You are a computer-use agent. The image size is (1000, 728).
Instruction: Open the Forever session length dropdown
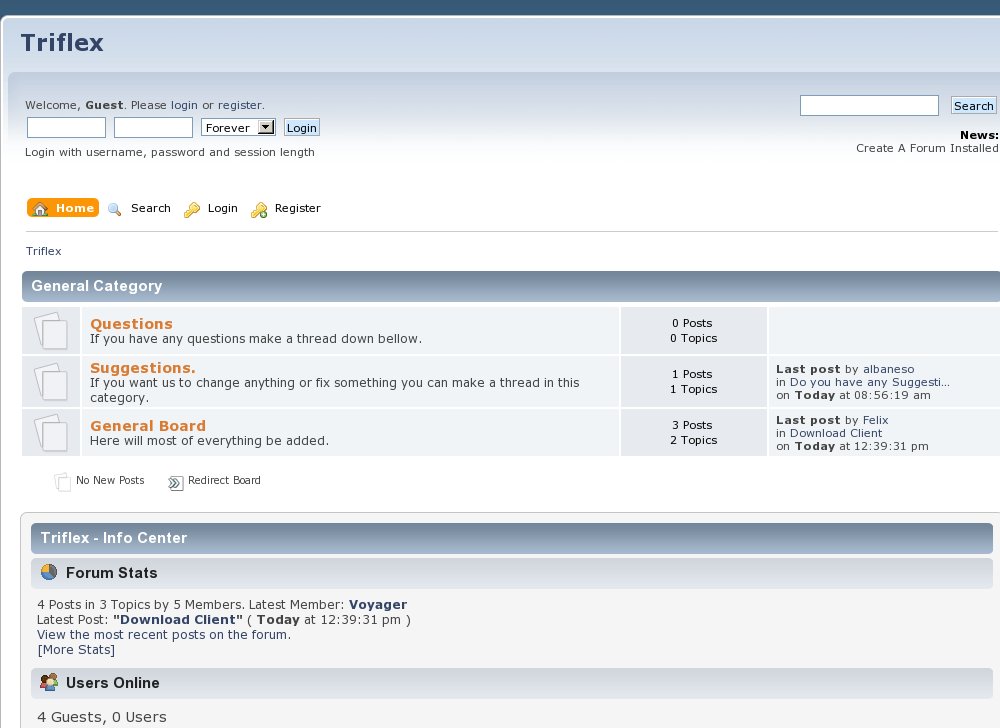[238, 128]
